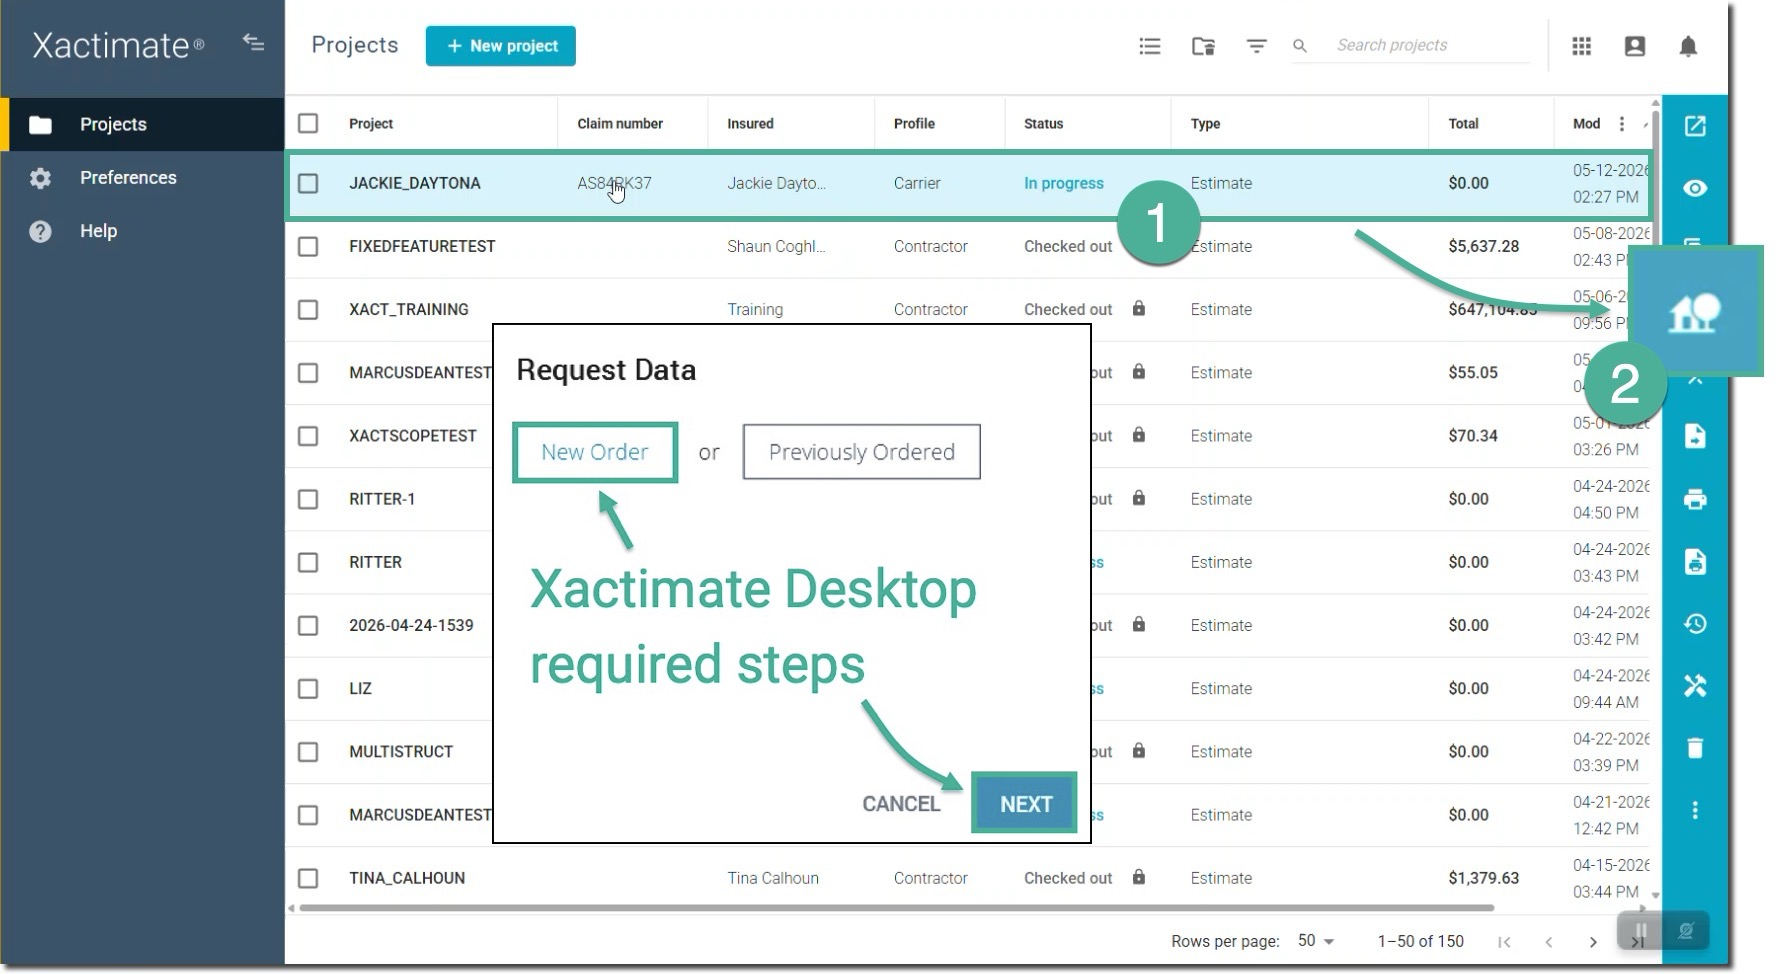1776x974 pixels.
Task: Choose New Order in Request Data
Action: point(595,452)
